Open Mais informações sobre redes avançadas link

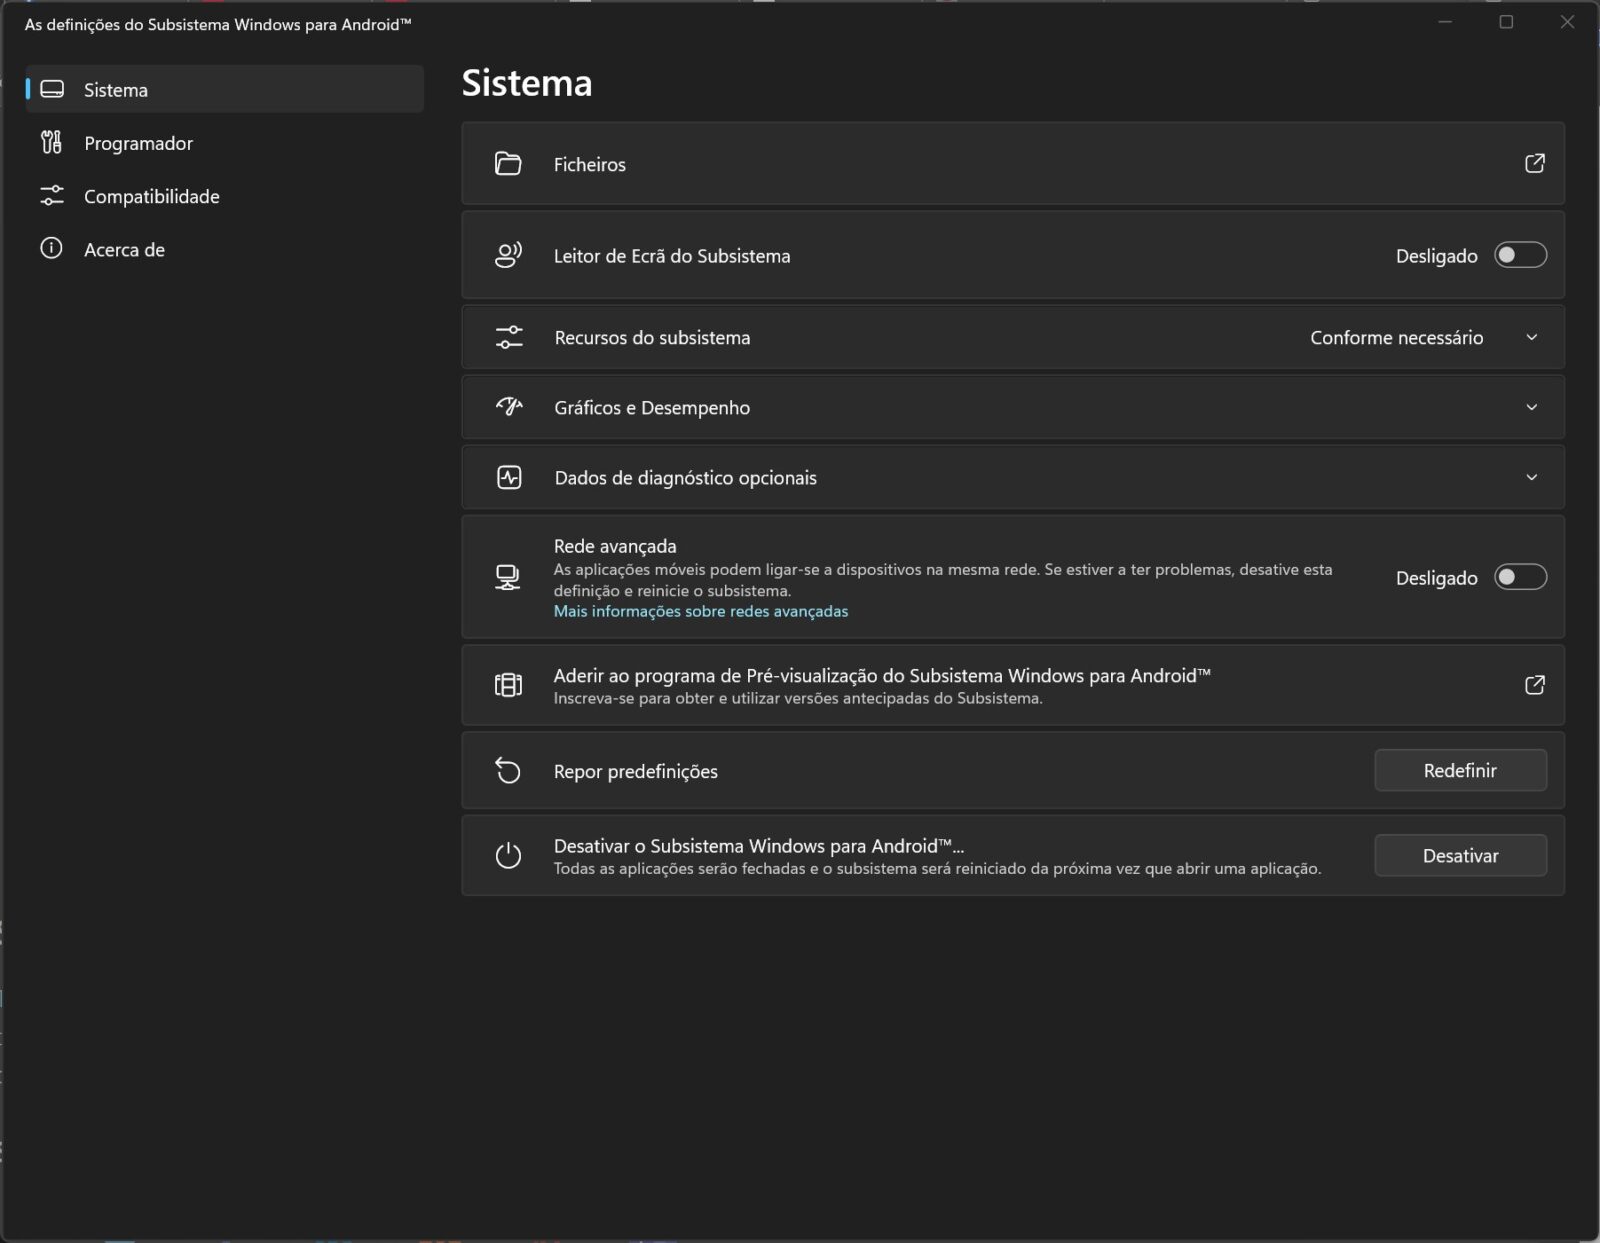(x=701, y=610)
